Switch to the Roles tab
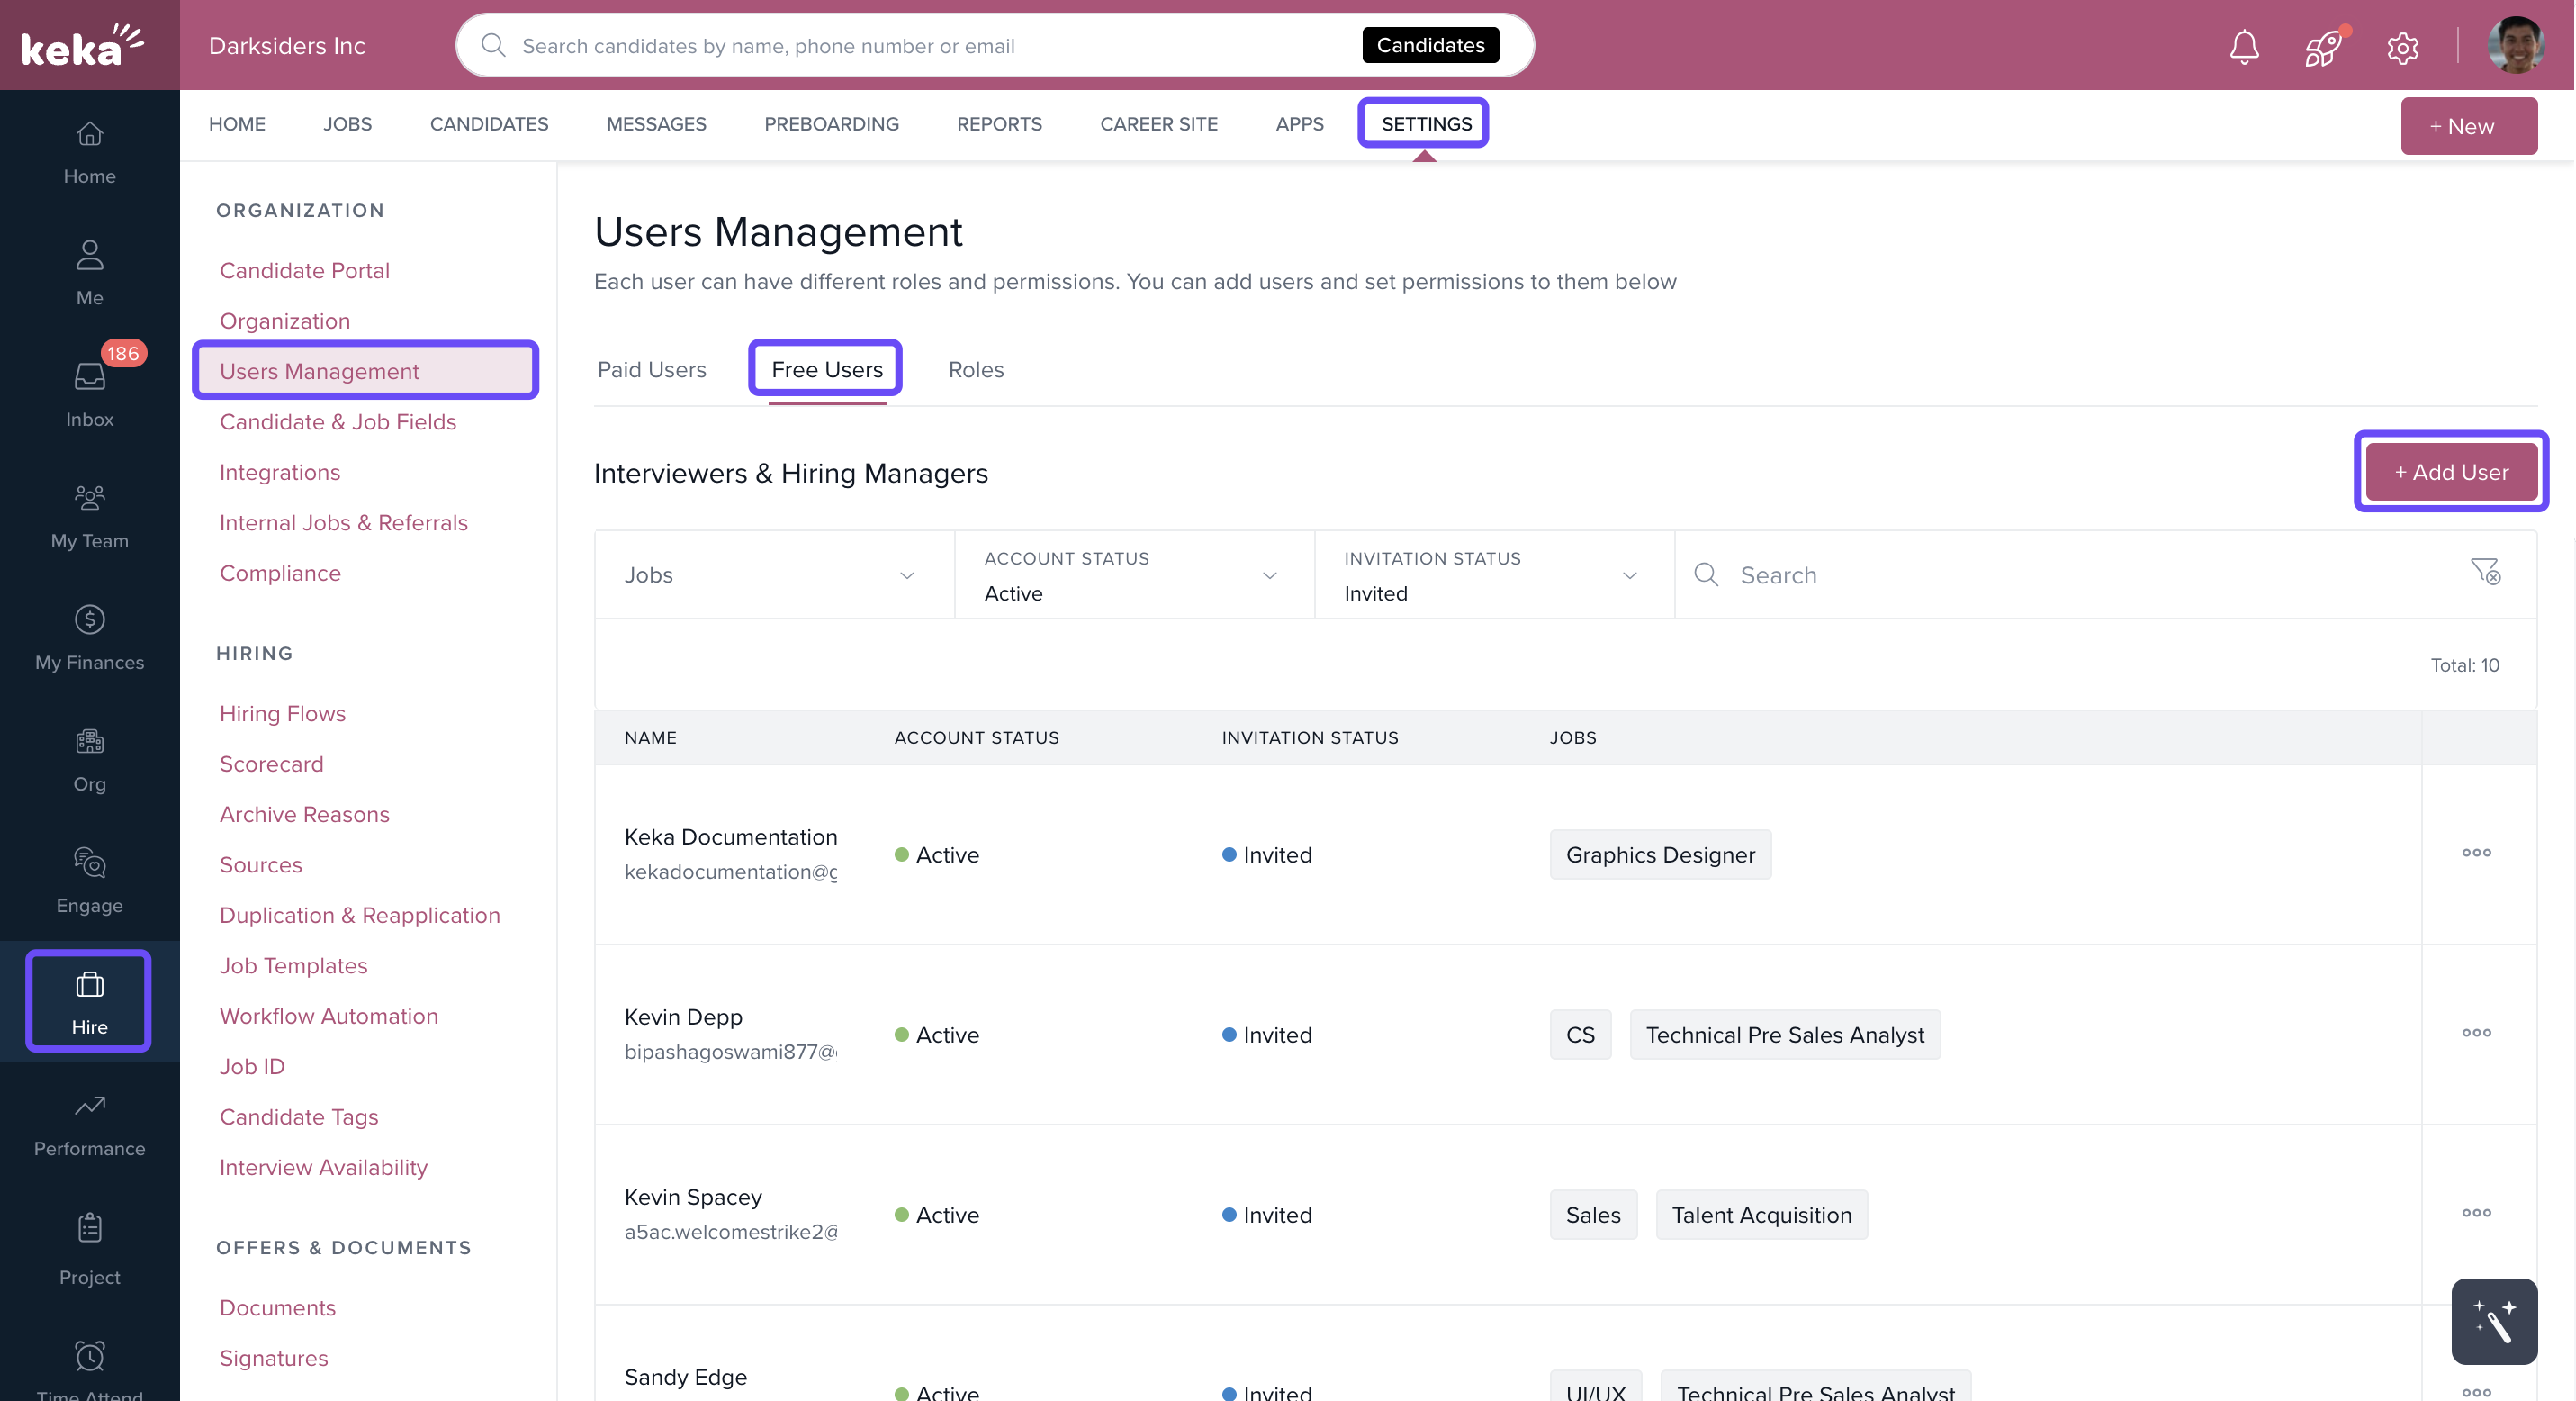2576x1401 pixels. 975,369
